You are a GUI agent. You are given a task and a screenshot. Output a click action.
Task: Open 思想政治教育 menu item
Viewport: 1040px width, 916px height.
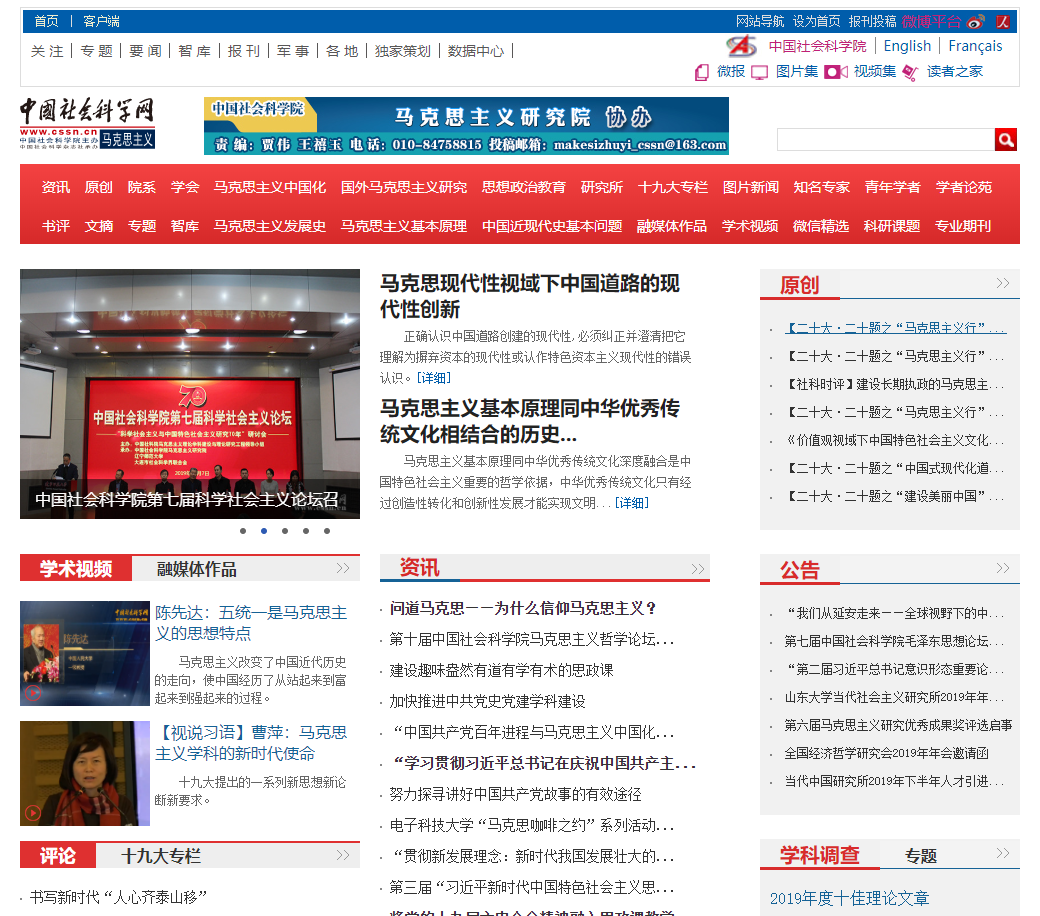[523, 187]
